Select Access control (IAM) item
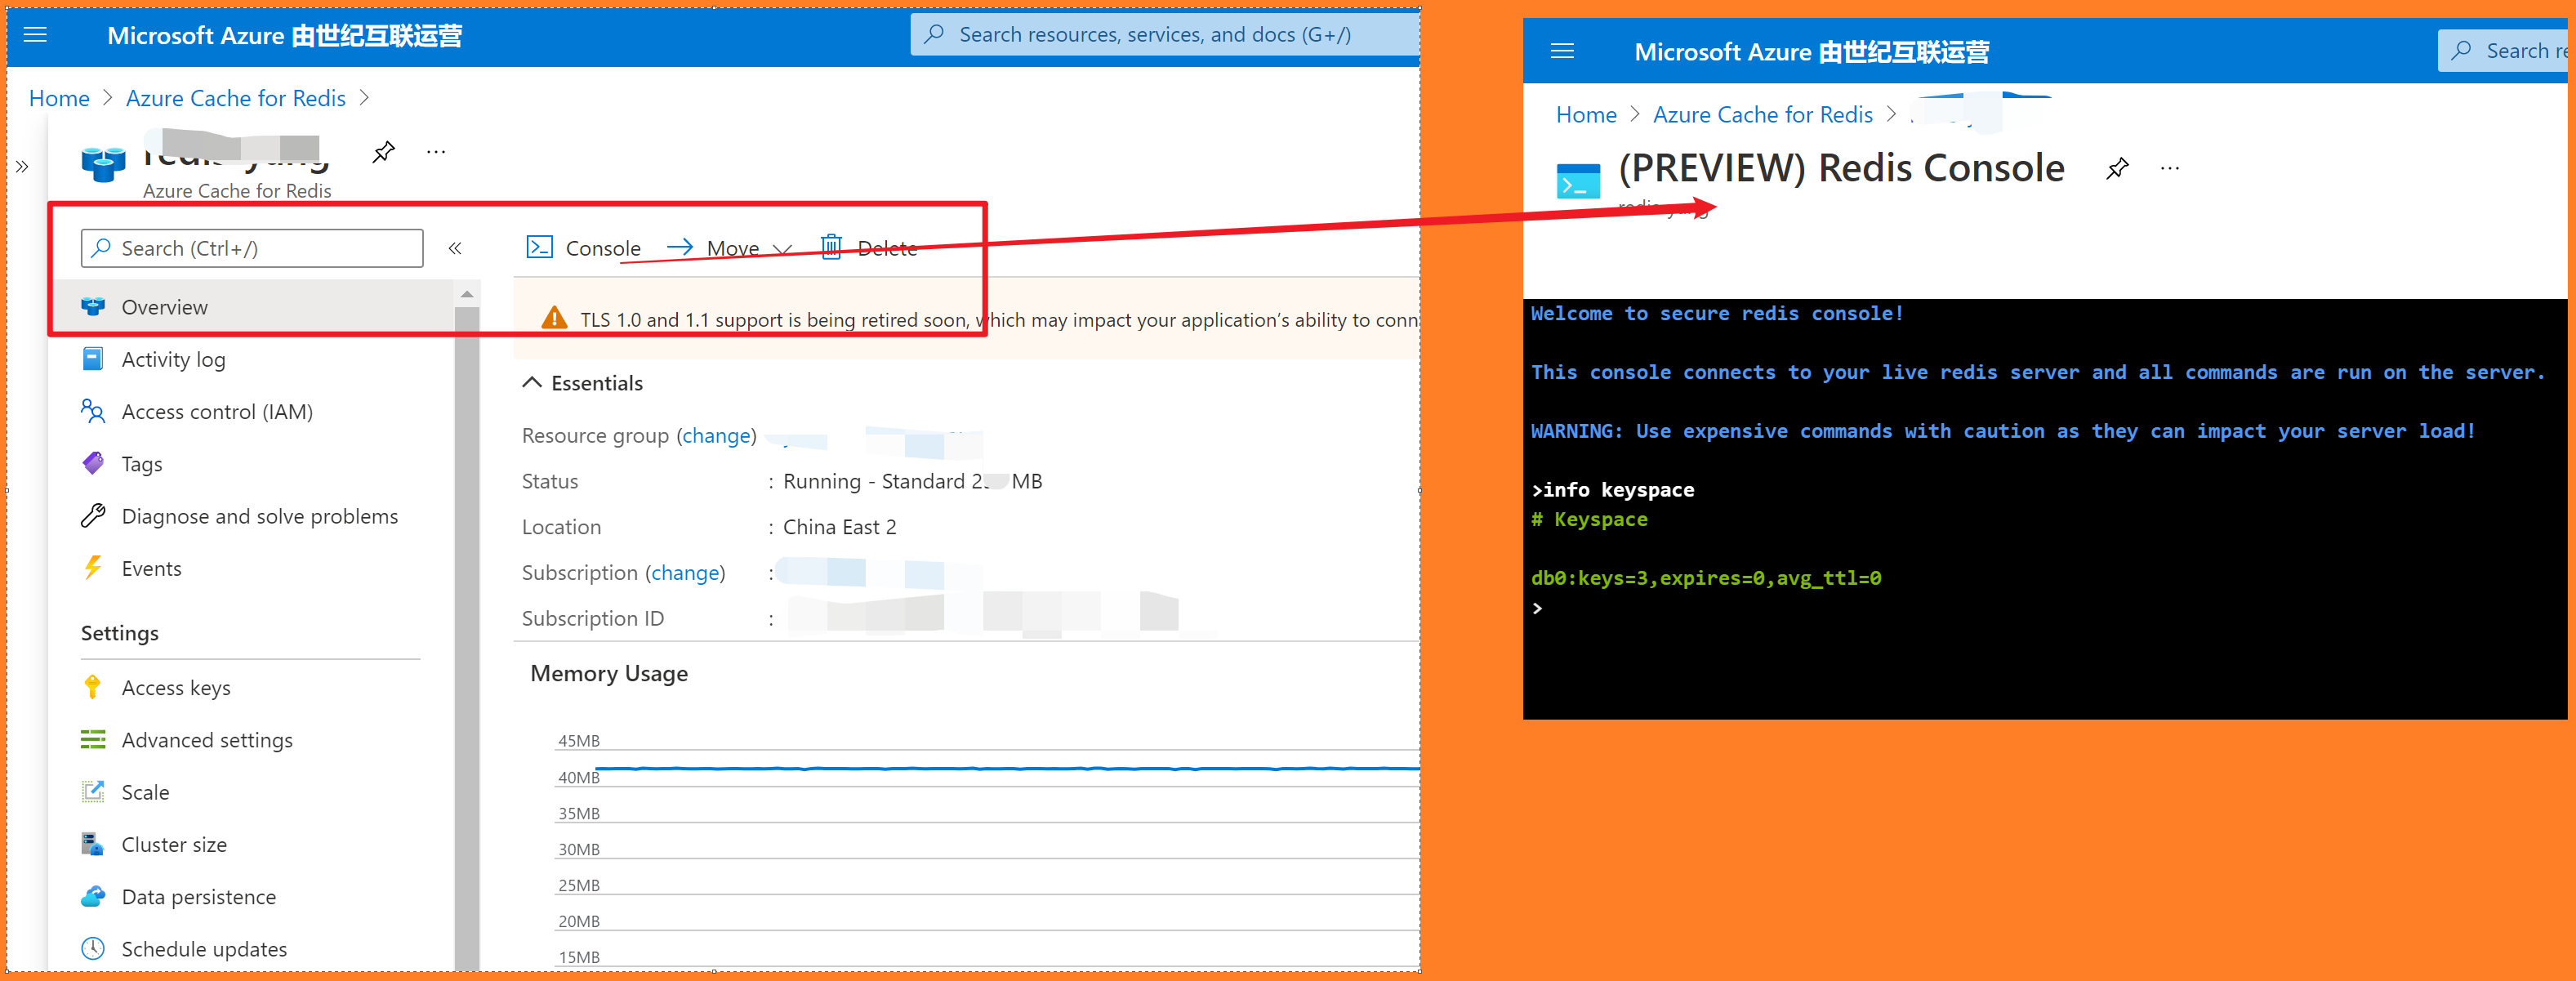 pos(216,412)
